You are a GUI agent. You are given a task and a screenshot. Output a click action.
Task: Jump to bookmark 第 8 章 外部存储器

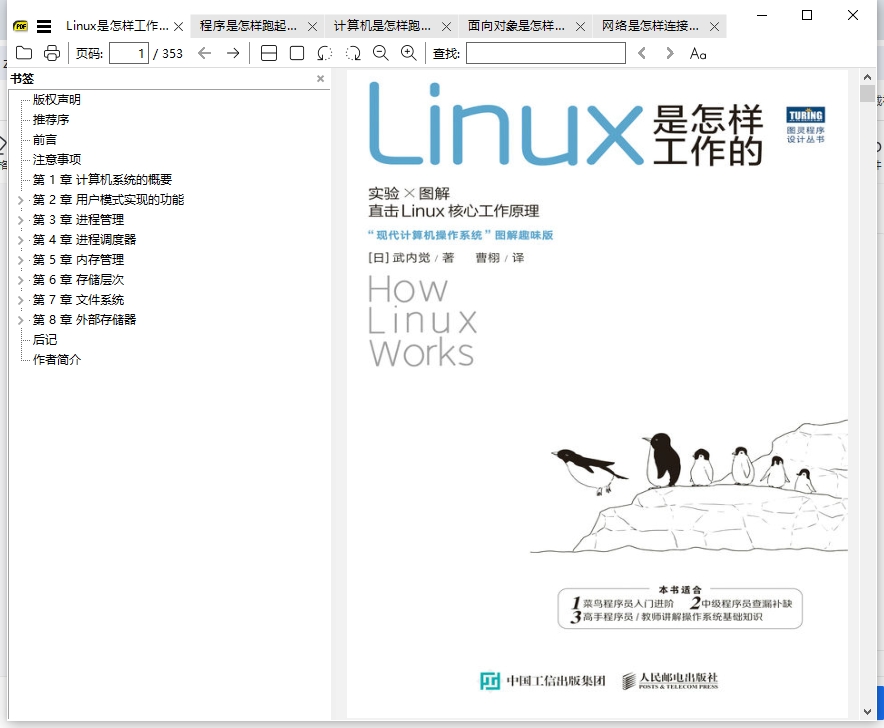click(x=84, y=320)
